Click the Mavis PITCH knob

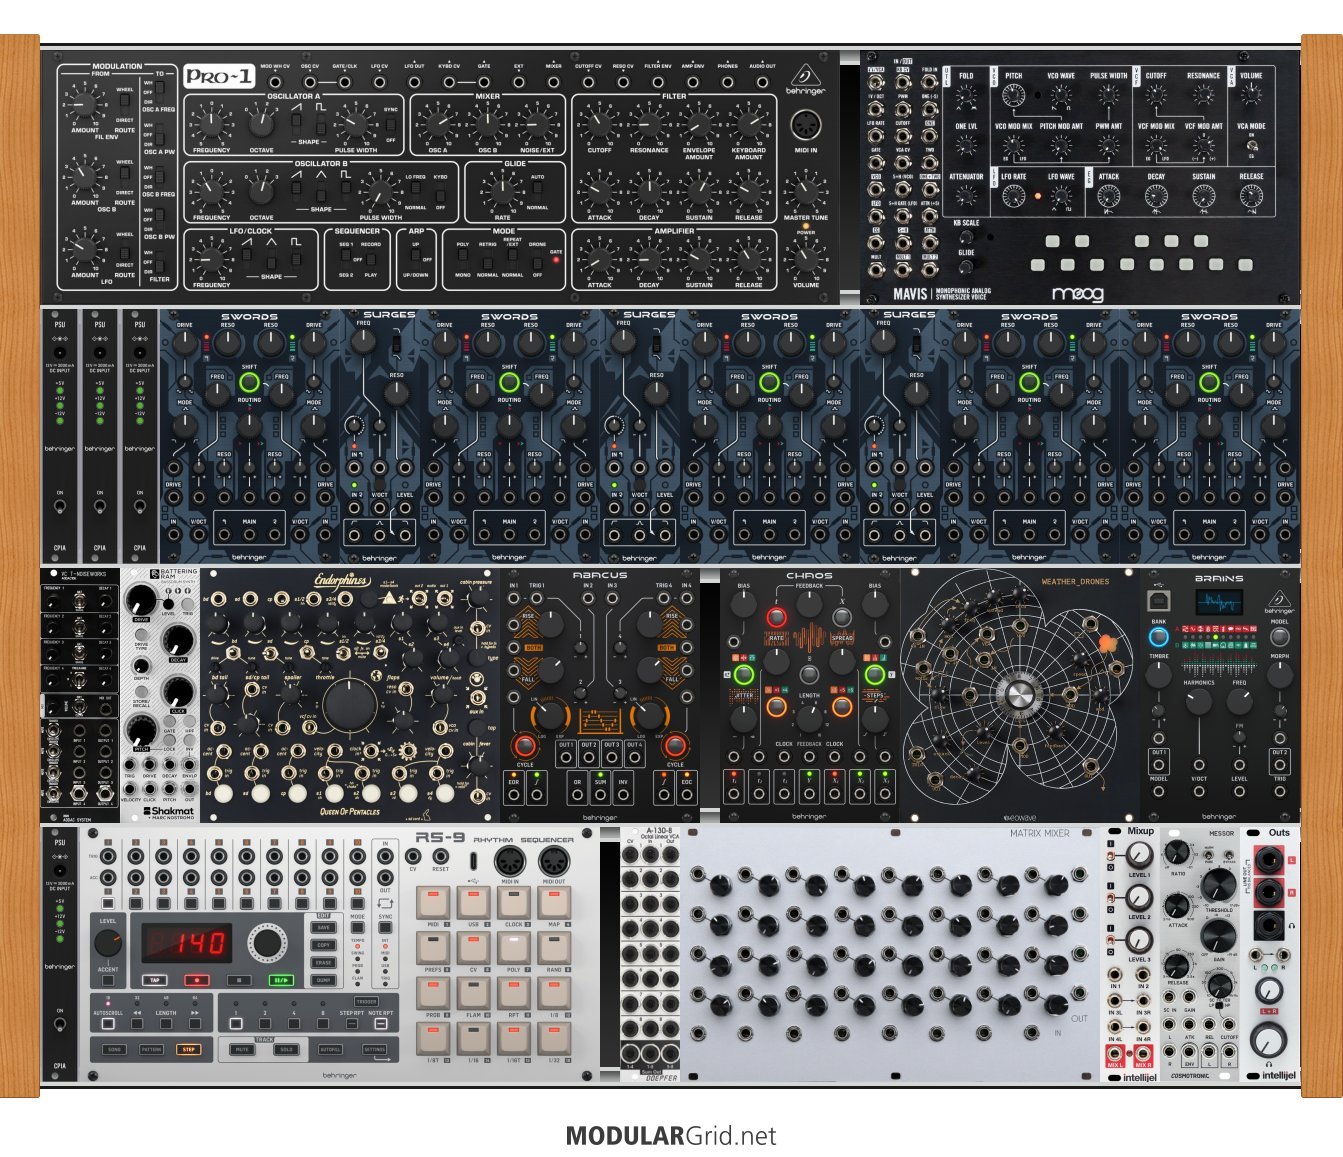click(x=1013, y=96)
